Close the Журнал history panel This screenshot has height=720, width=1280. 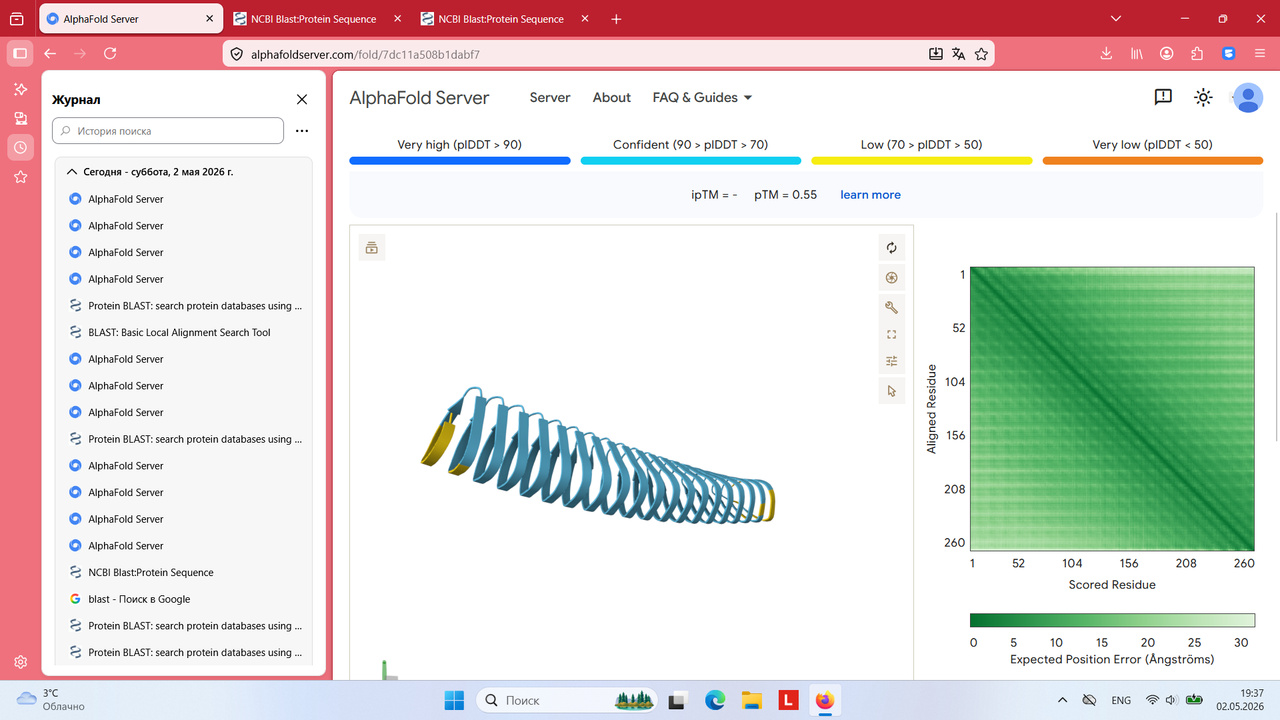click(302, 100)
